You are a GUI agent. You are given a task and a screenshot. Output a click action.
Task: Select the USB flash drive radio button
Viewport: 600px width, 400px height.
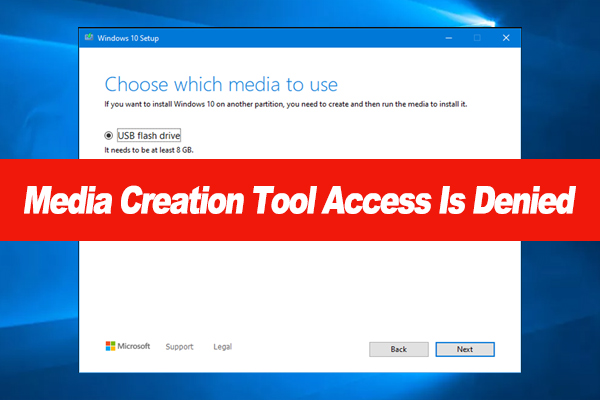click(x=109, y=134)
